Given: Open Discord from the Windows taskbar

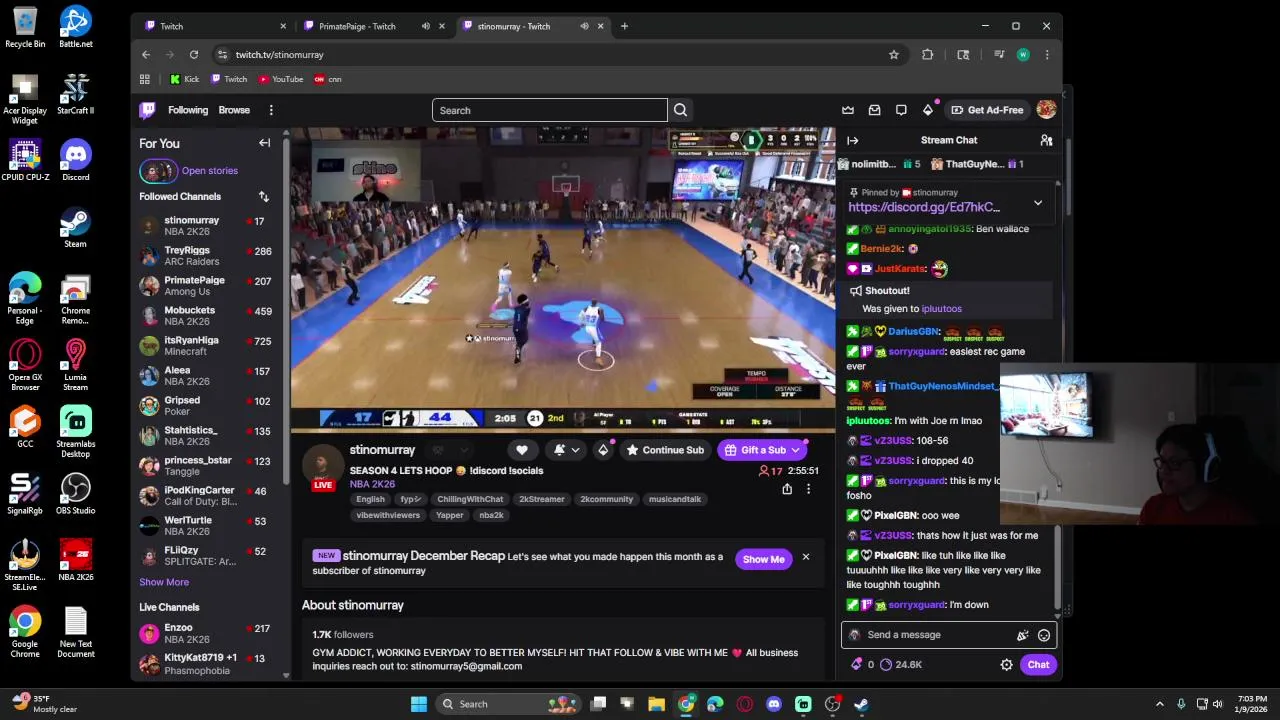Looking at the screenshot, I should 774,704.
